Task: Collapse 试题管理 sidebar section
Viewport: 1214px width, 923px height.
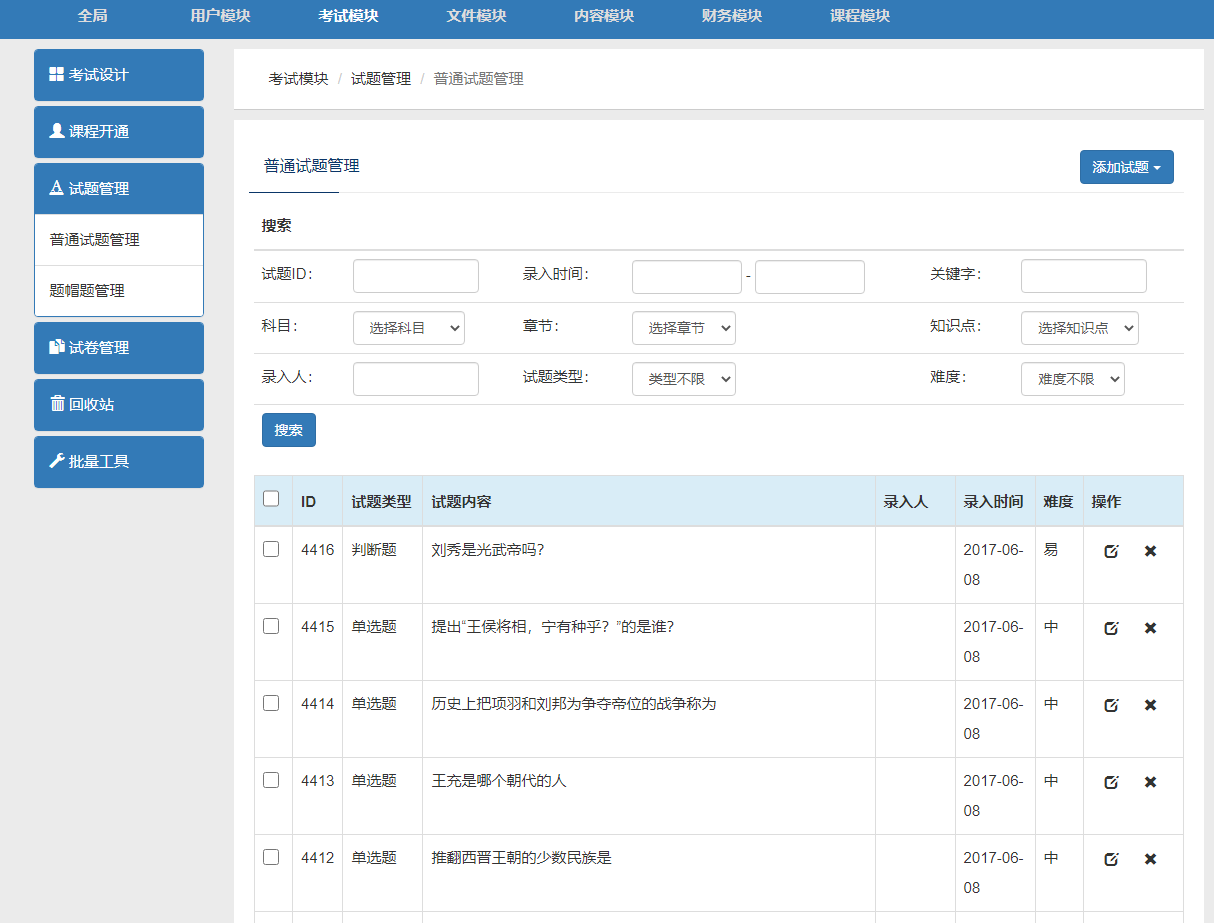Action: click(119, 189)
